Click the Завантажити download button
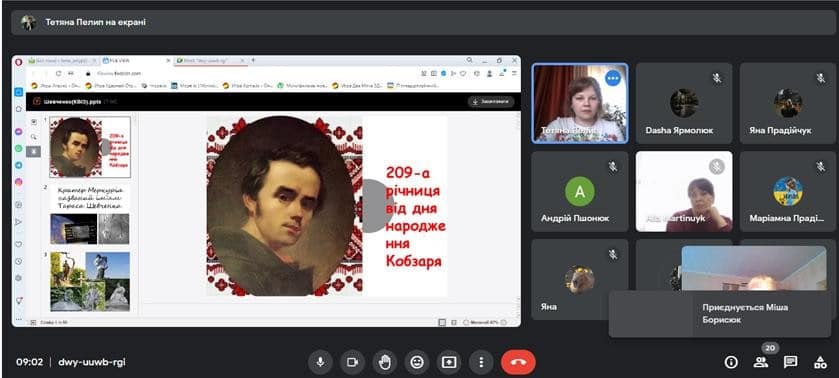This screenshot has height=378, width=839. (491, 101)
